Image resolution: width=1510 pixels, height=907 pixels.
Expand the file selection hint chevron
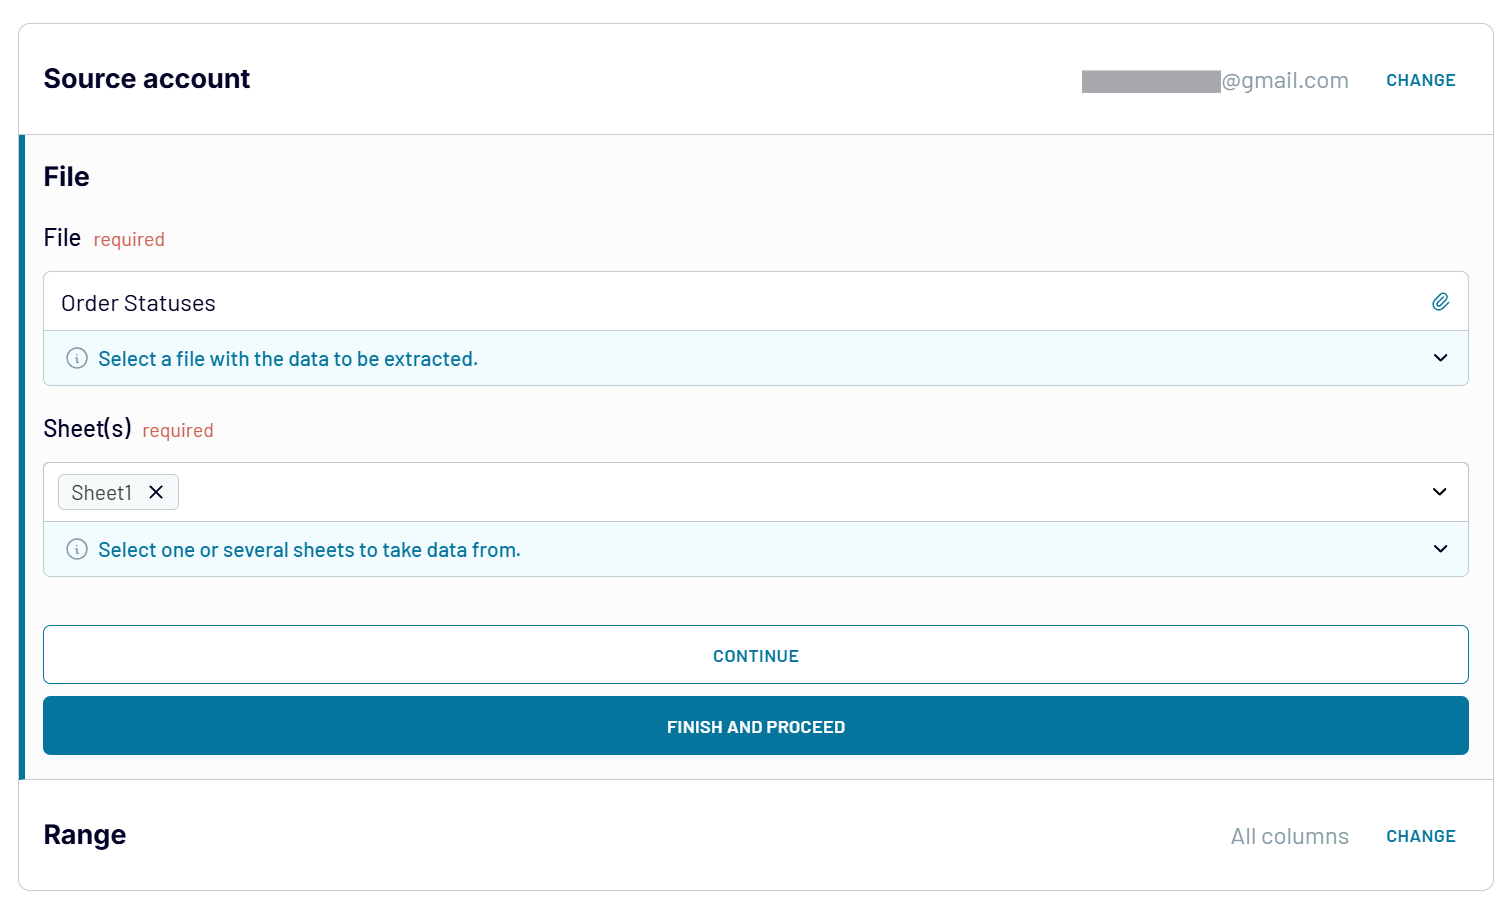tap(1440, 358)
